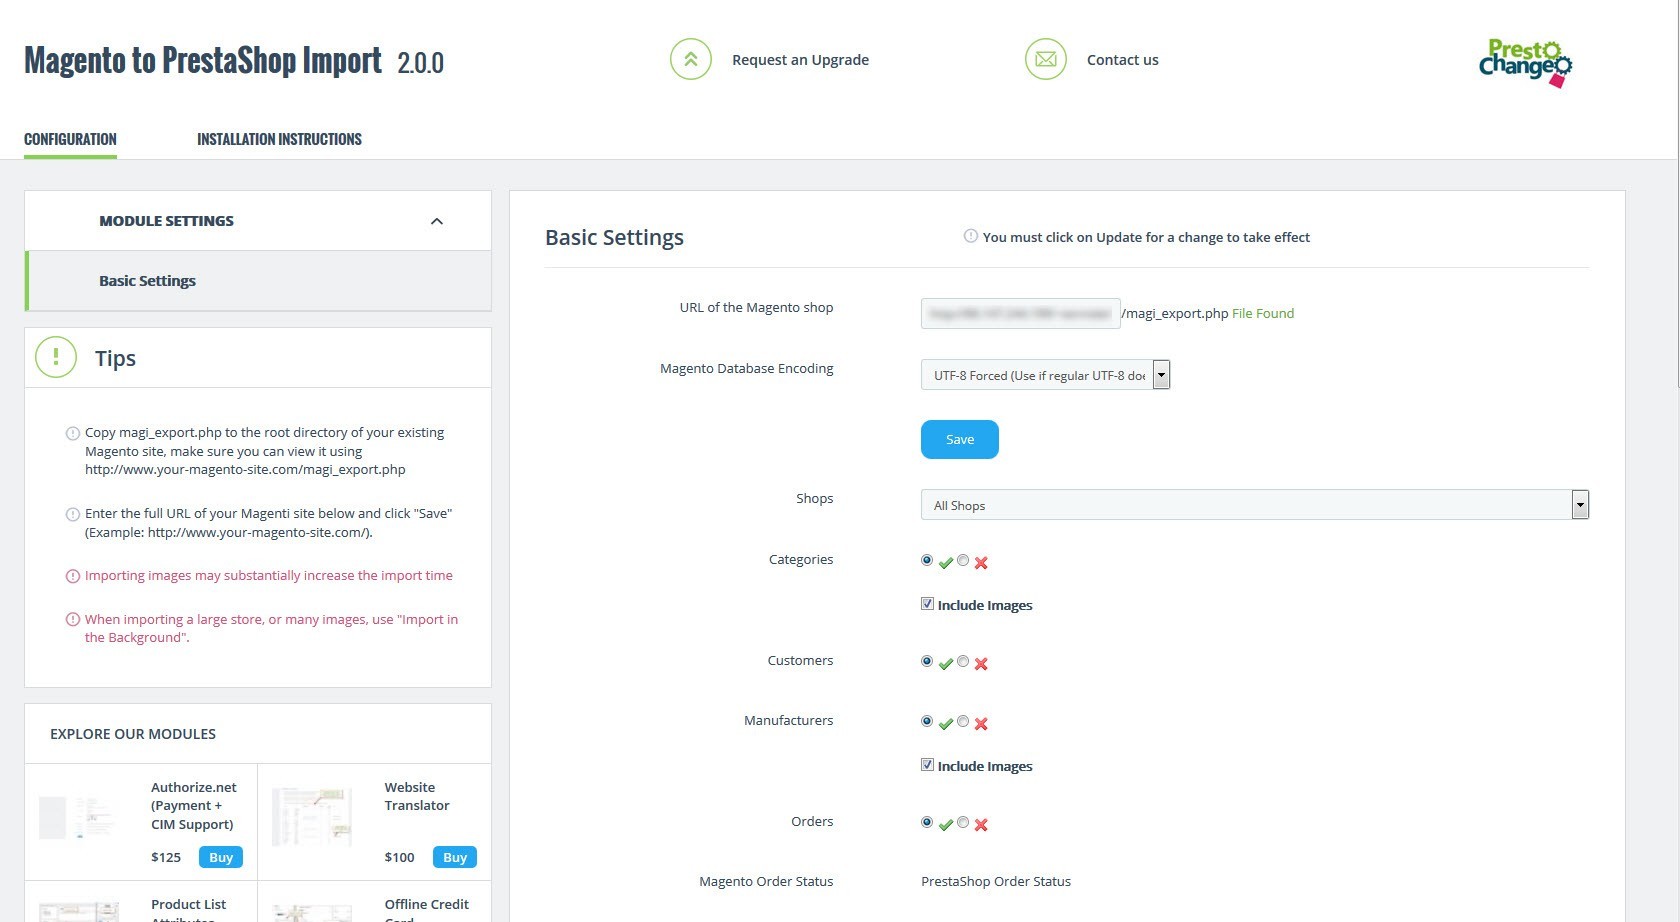Click the green check icon for Orders

946,825
